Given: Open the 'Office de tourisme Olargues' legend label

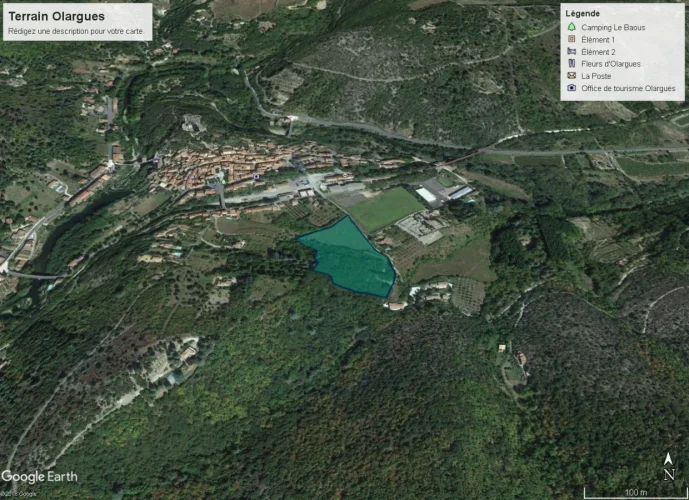Looking at the screenshot, I should point(628,88).
